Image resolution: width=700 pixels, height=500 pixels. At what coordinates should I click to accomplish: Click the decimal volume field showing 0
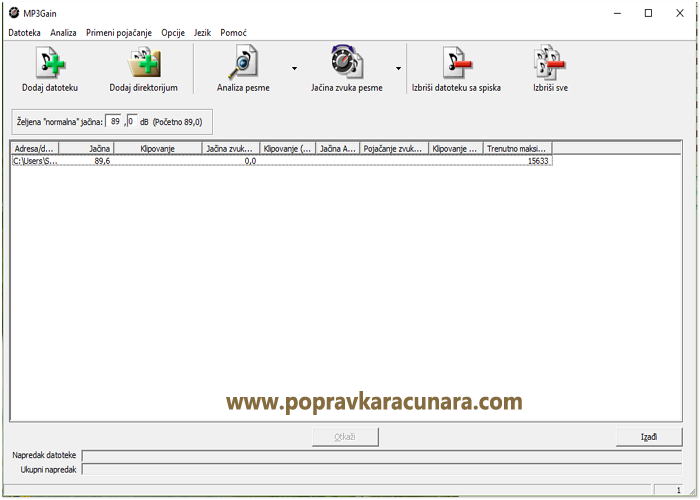click(x=132, y=121)
